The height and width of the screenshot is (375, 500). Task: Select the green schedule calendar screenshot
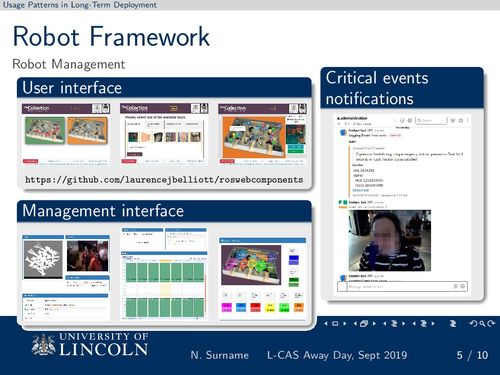[164, 285]
